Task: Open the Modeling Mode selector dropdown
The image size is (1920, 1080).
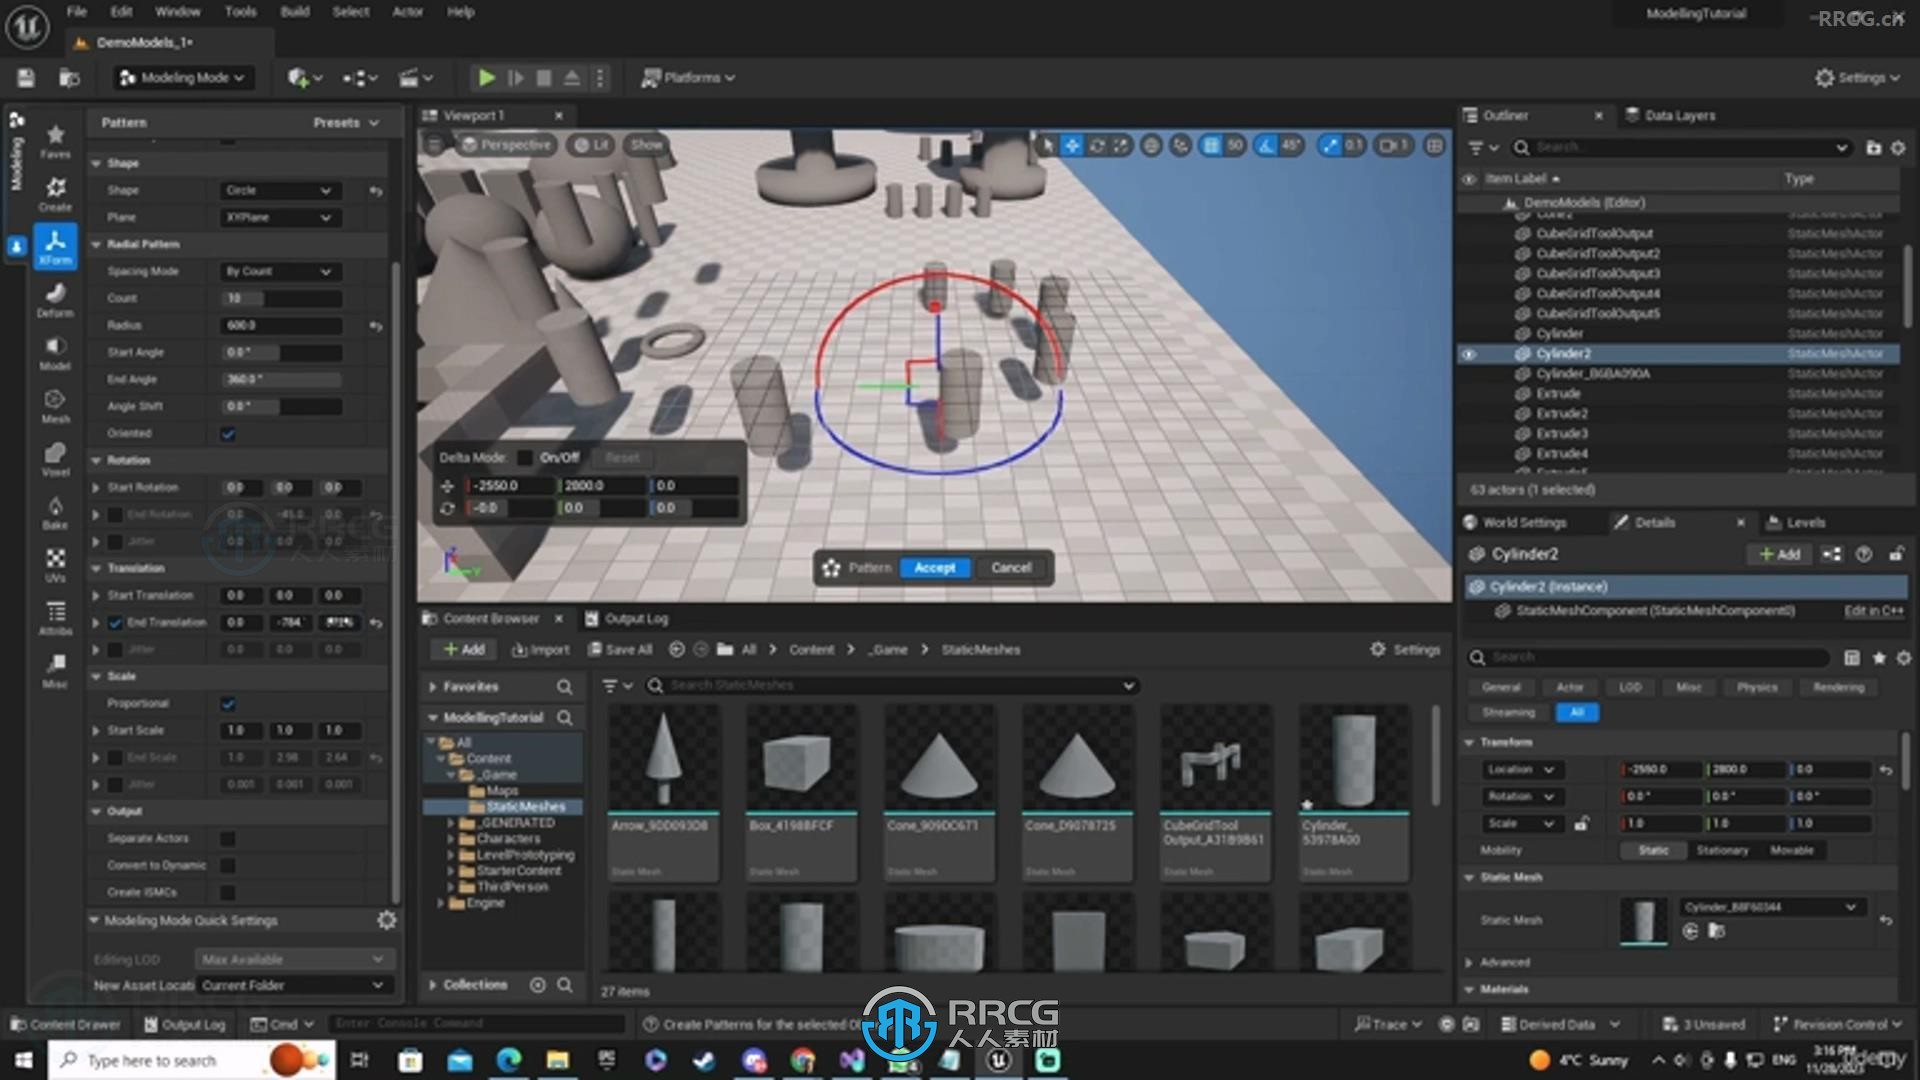Action: coord(182,78)
